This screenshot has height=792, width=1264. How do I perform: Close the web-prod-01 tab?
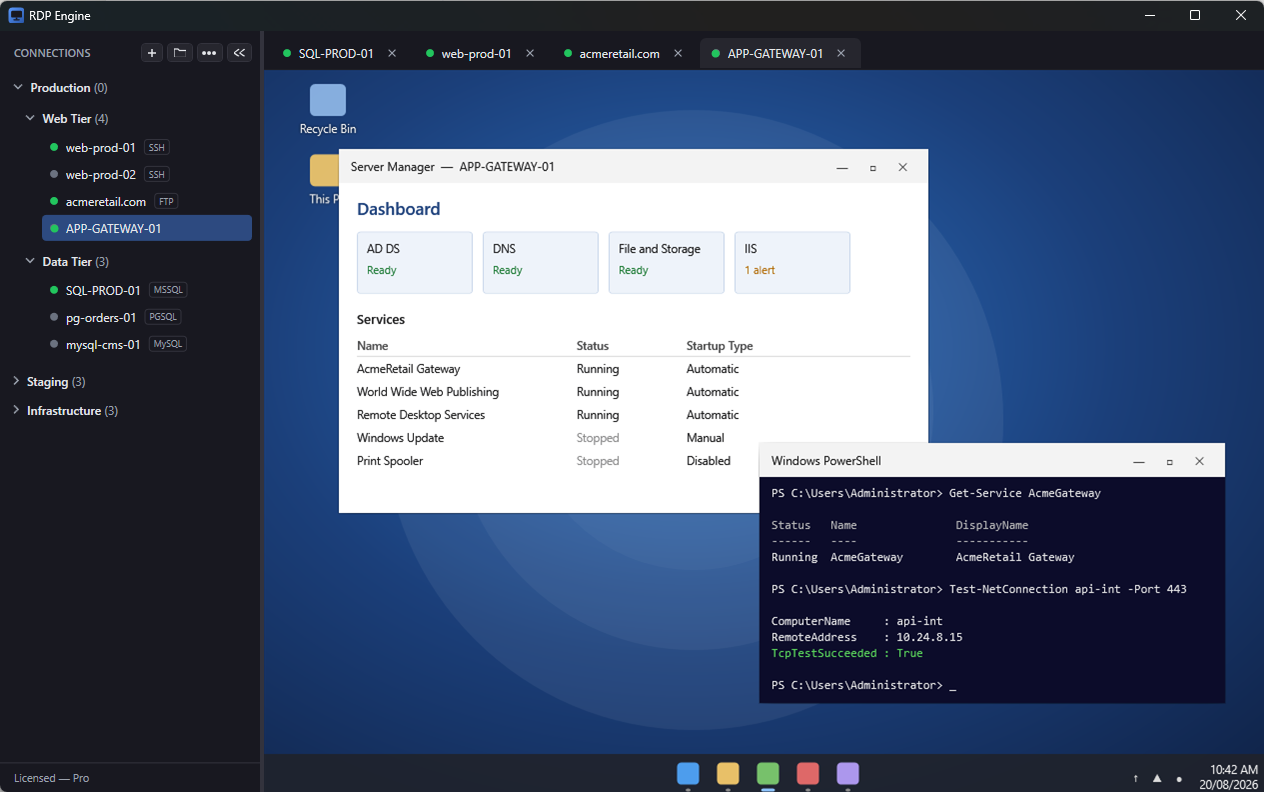tap(530, 53)
